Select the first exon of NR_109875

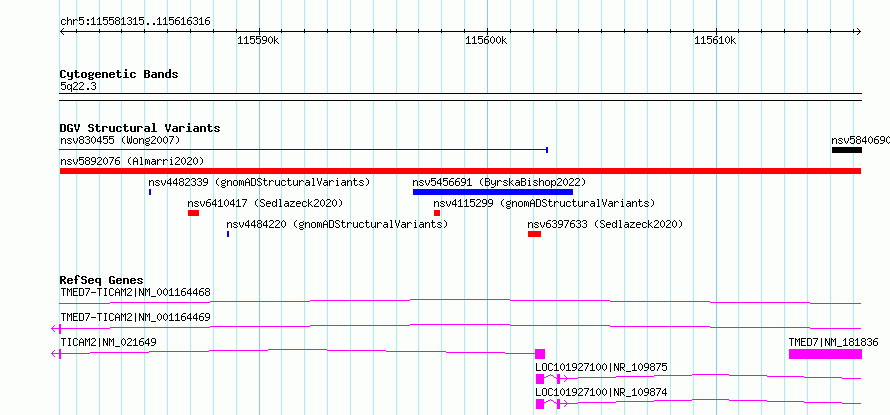pos(540,379)
